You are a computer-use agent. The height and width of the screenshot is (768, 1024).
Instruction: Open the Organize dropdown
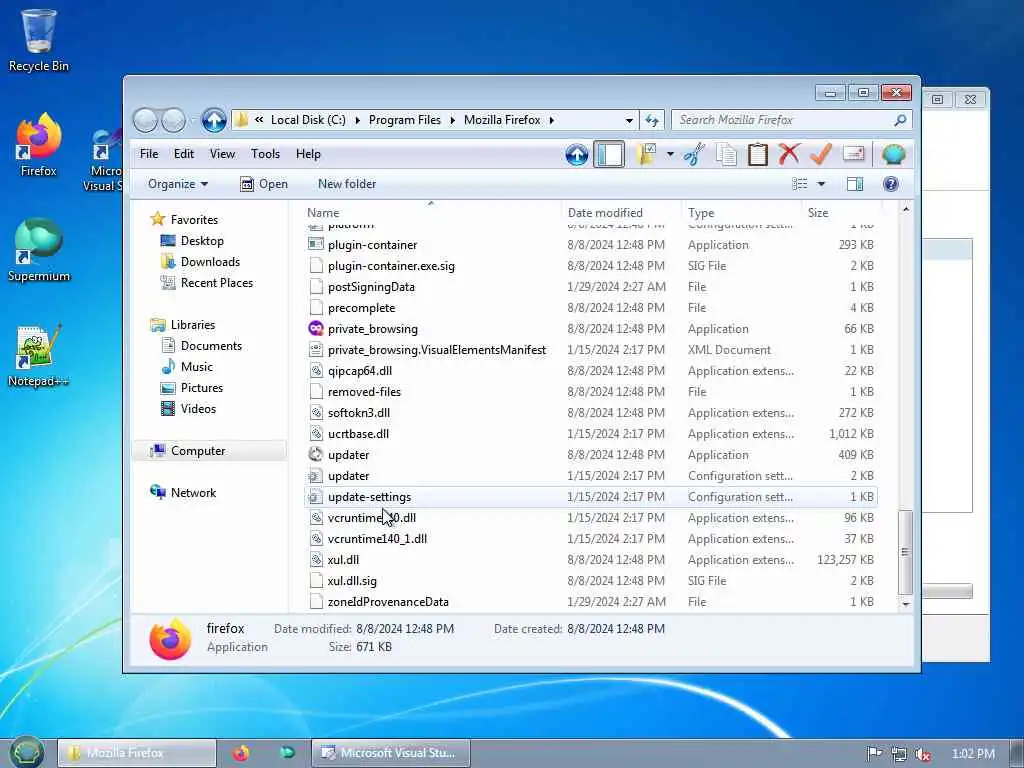(x=178, y=184)
